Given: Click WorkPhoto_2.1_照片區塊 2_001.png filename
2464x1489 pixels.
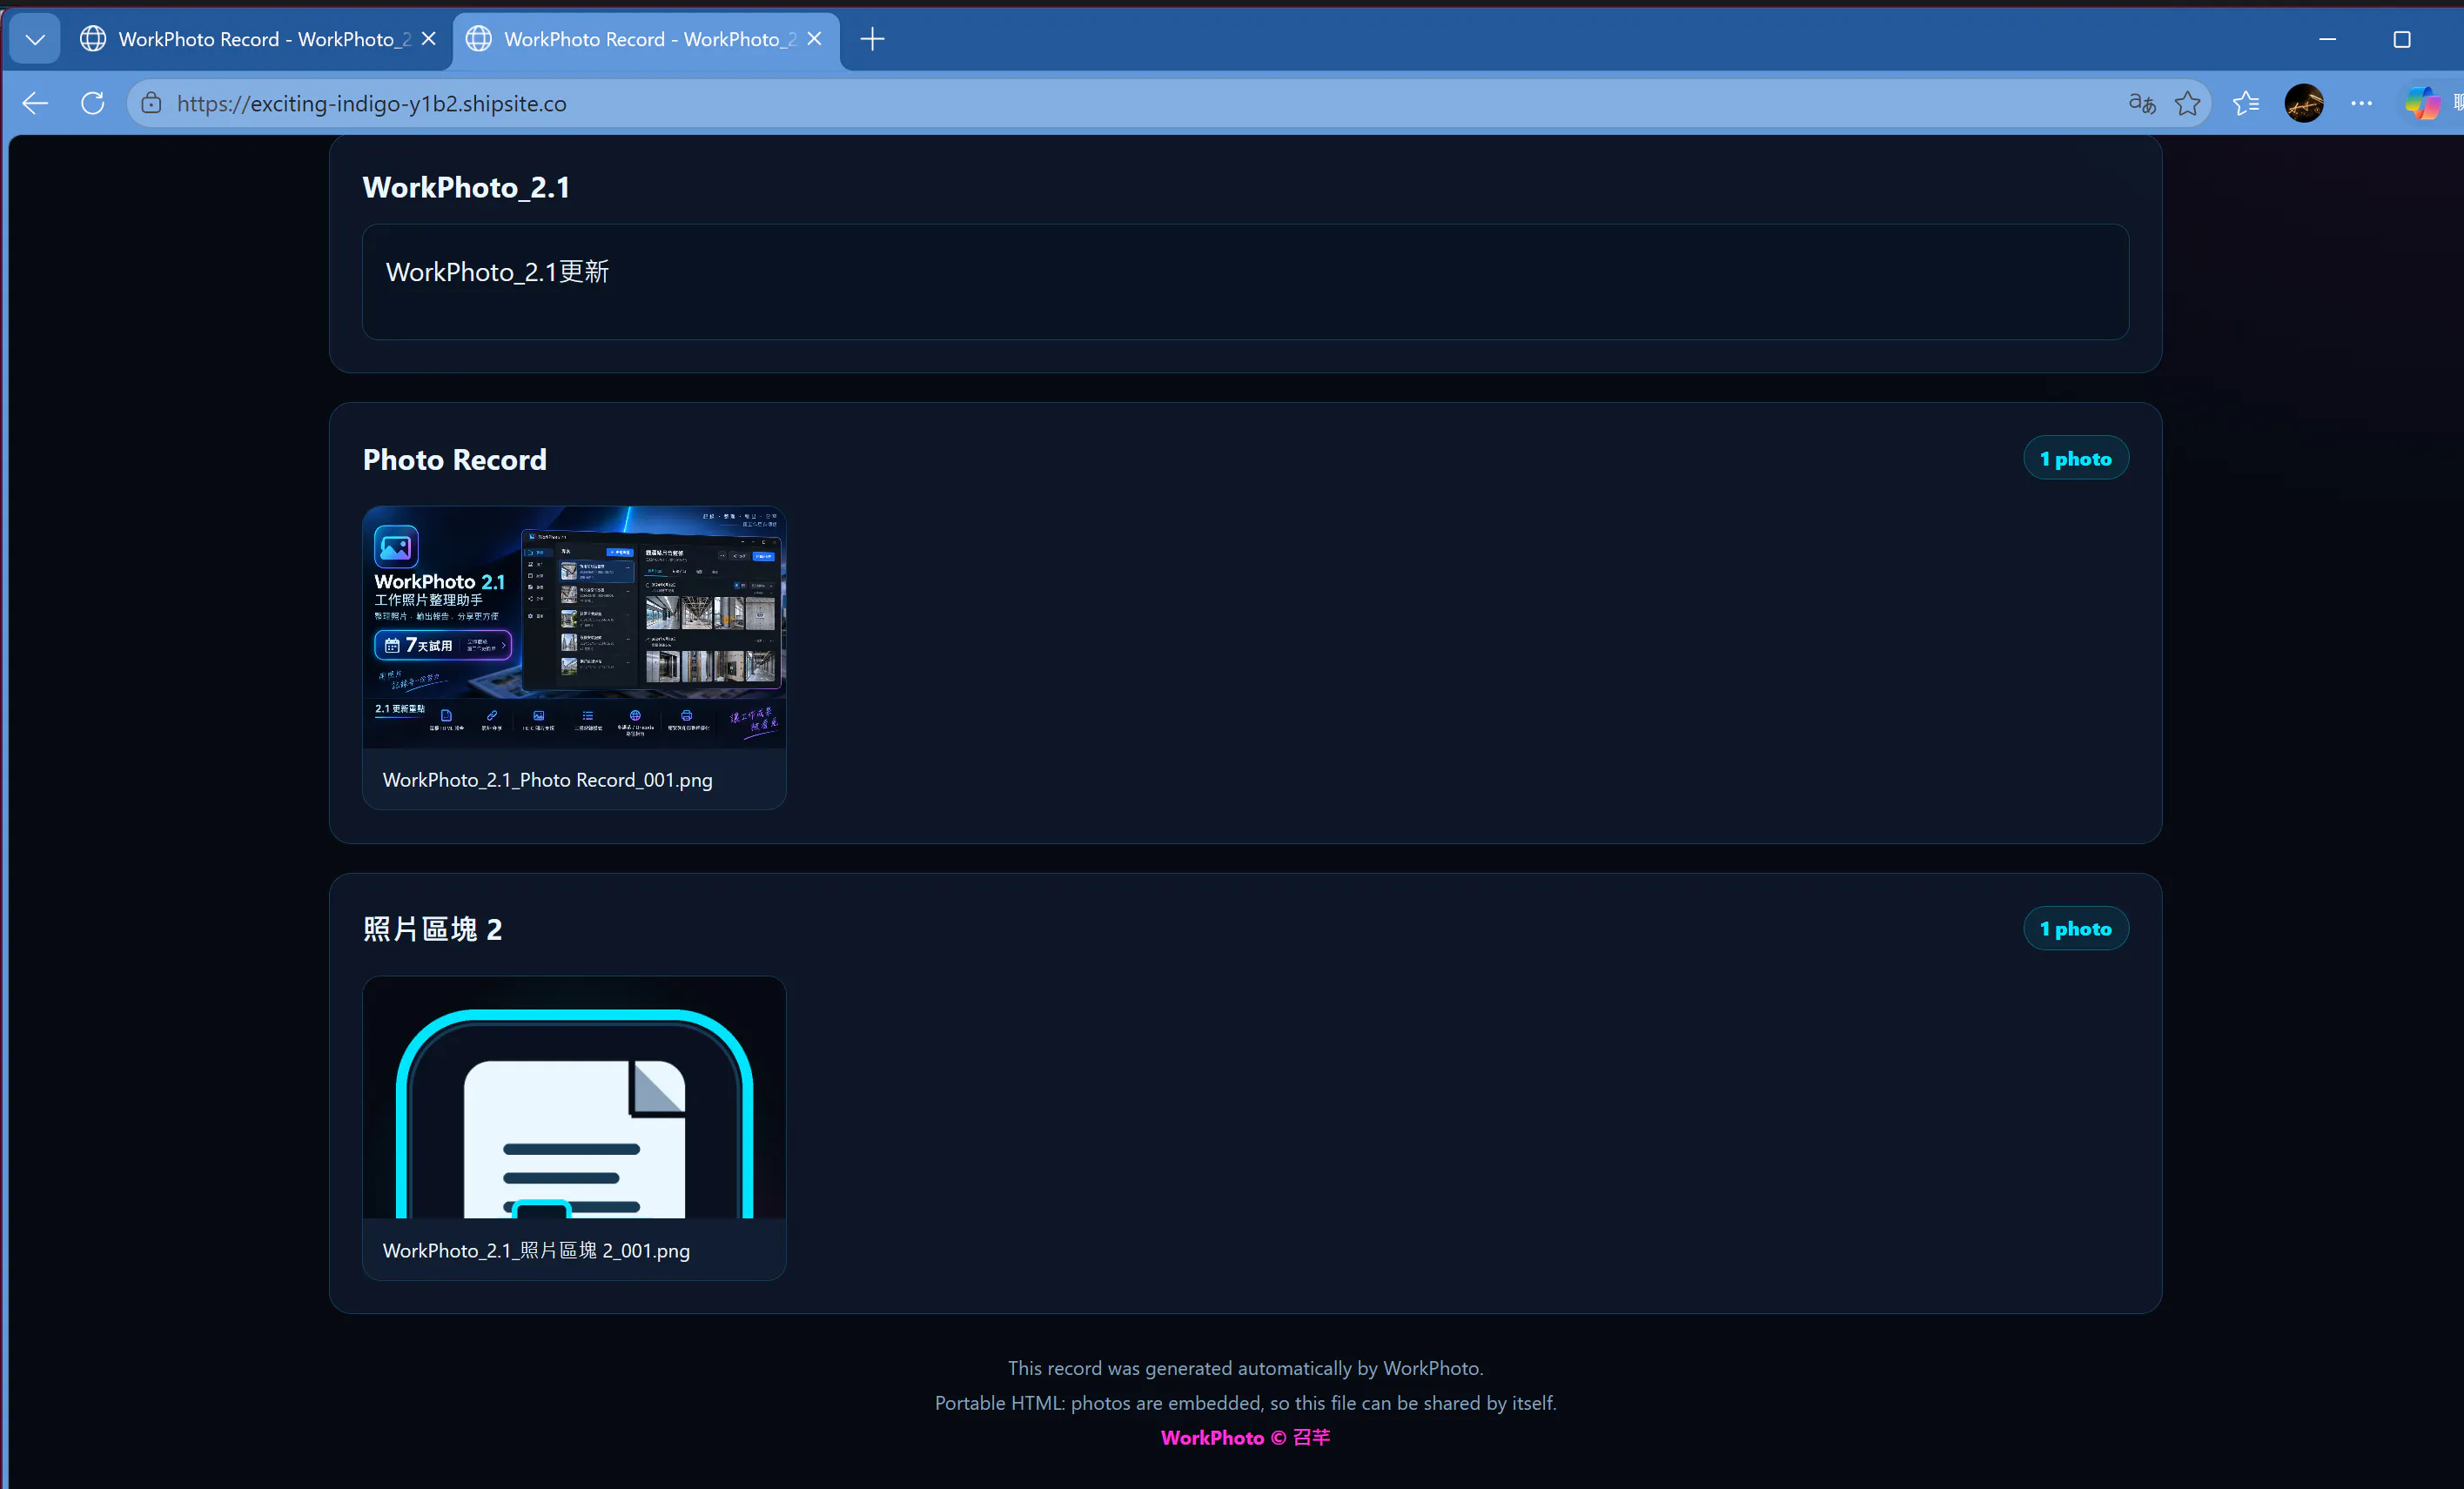Looking at the screenshot, I should click(x=536, y=1250).
